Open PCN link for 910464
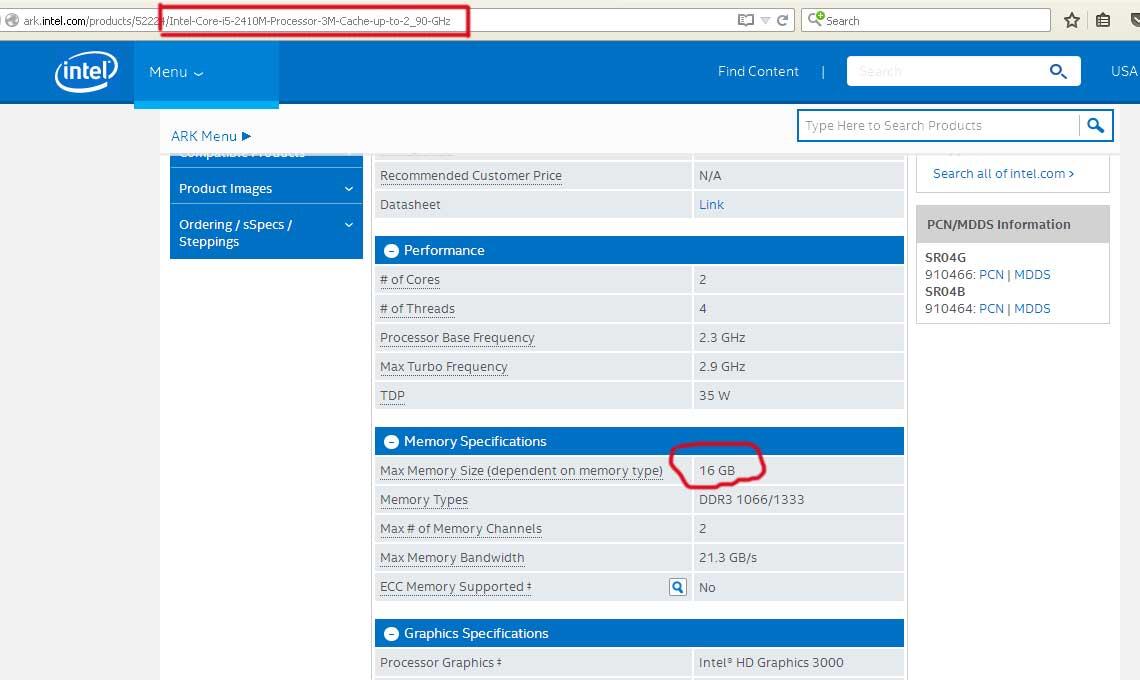The width and height of the screenshot is (1140, 680). click(991, 308)
